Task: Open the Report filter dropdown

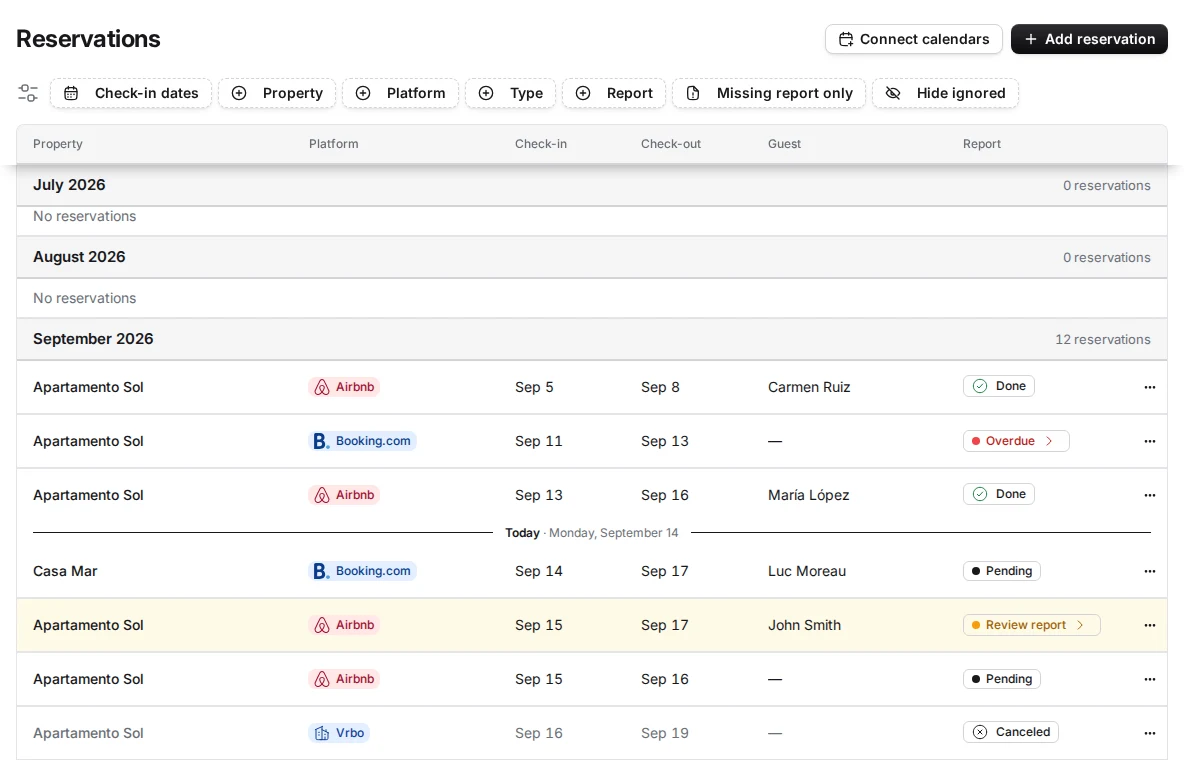Action: coord(614,93)
